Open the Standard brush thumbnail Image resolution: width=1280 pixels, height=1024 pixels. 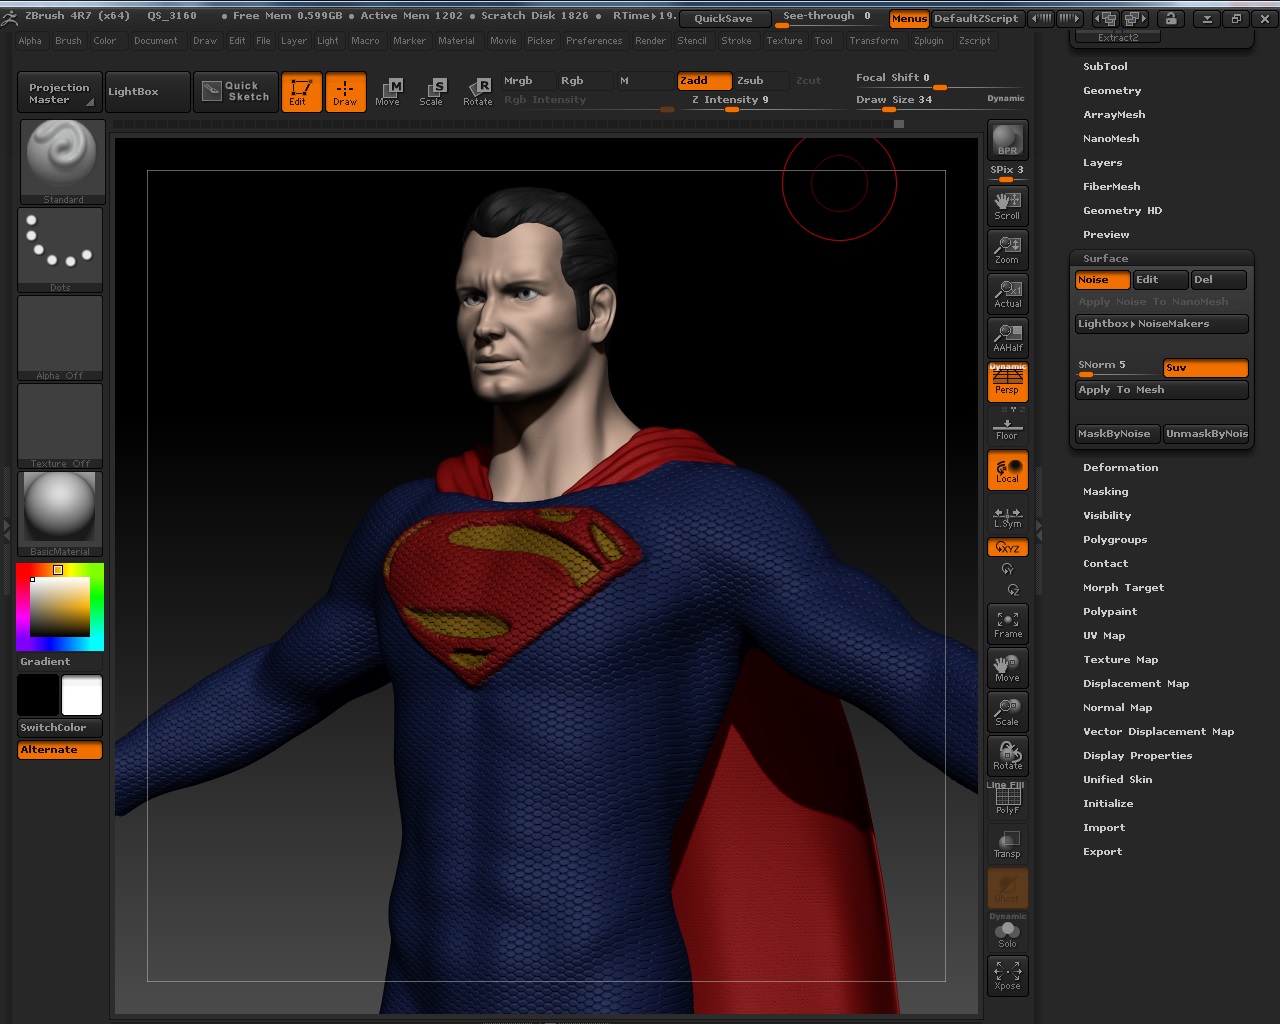tap(61, 160)
